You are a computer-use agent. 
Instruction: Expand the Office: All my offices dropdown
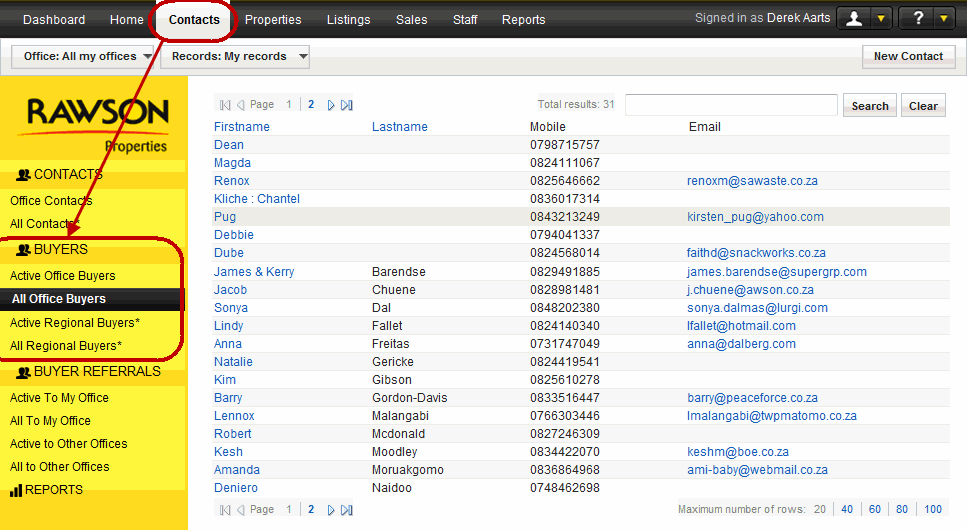point(84,57)
